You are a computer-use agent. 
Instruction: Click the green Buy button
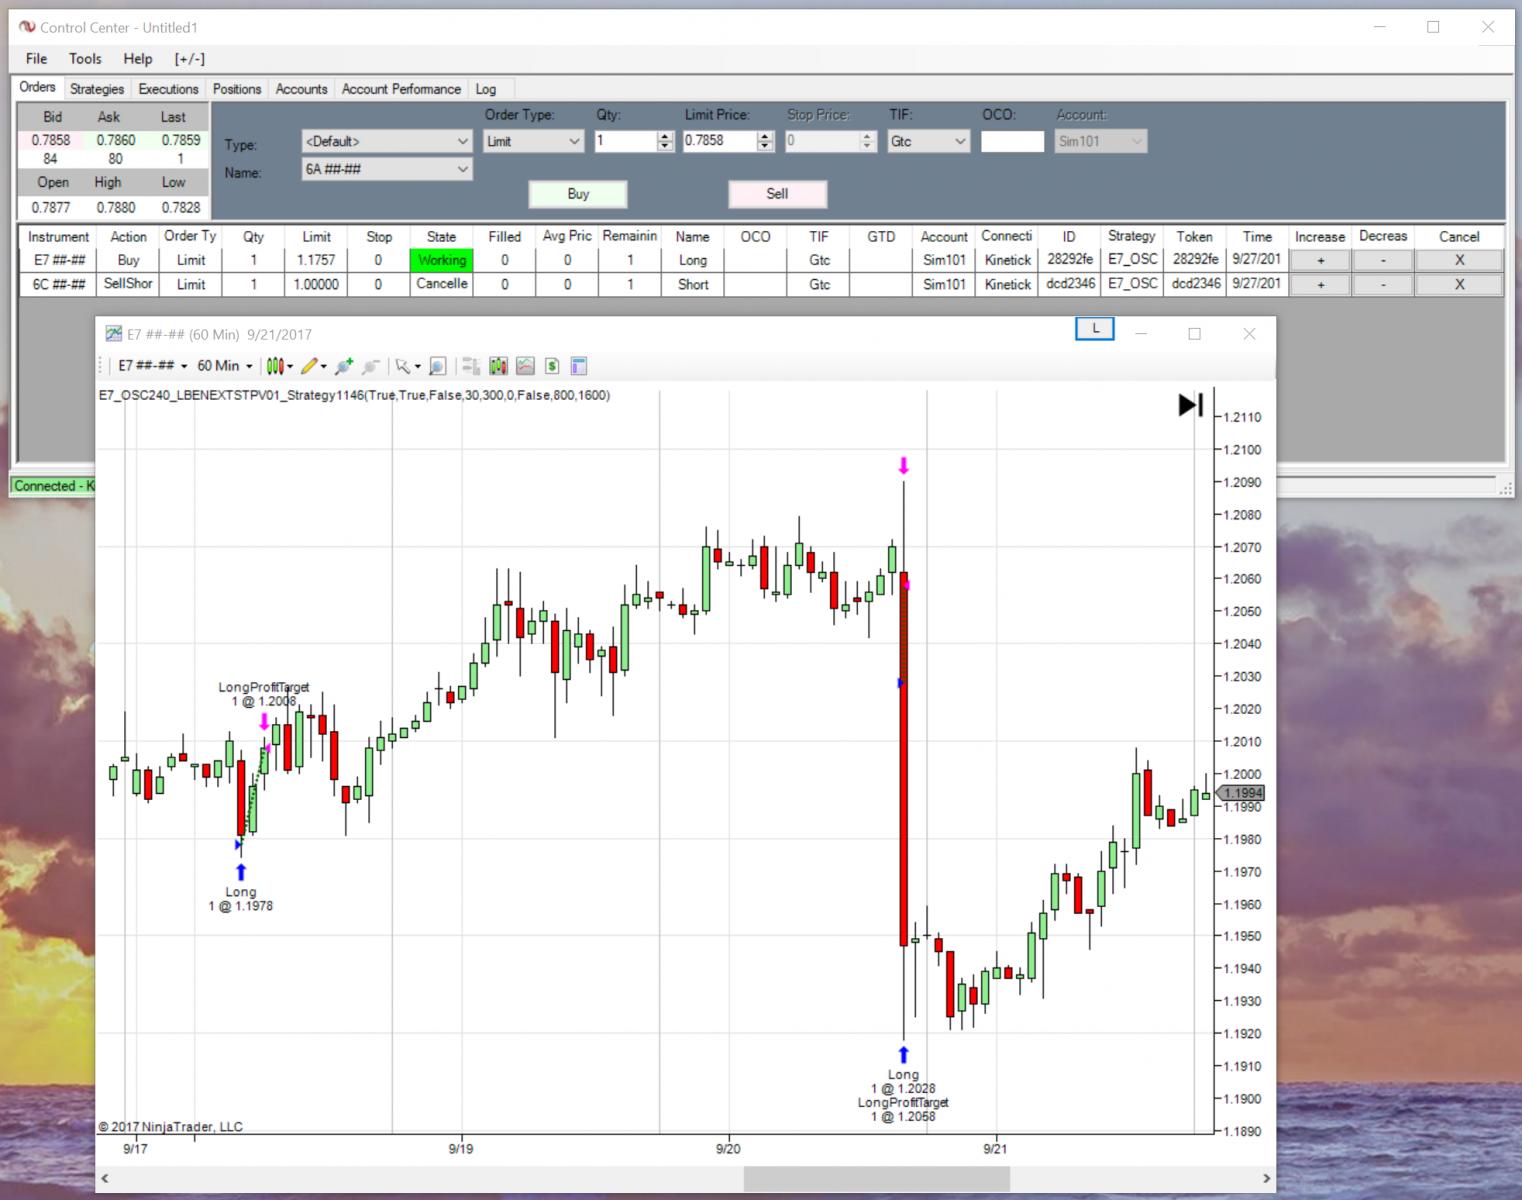point(578,194)
